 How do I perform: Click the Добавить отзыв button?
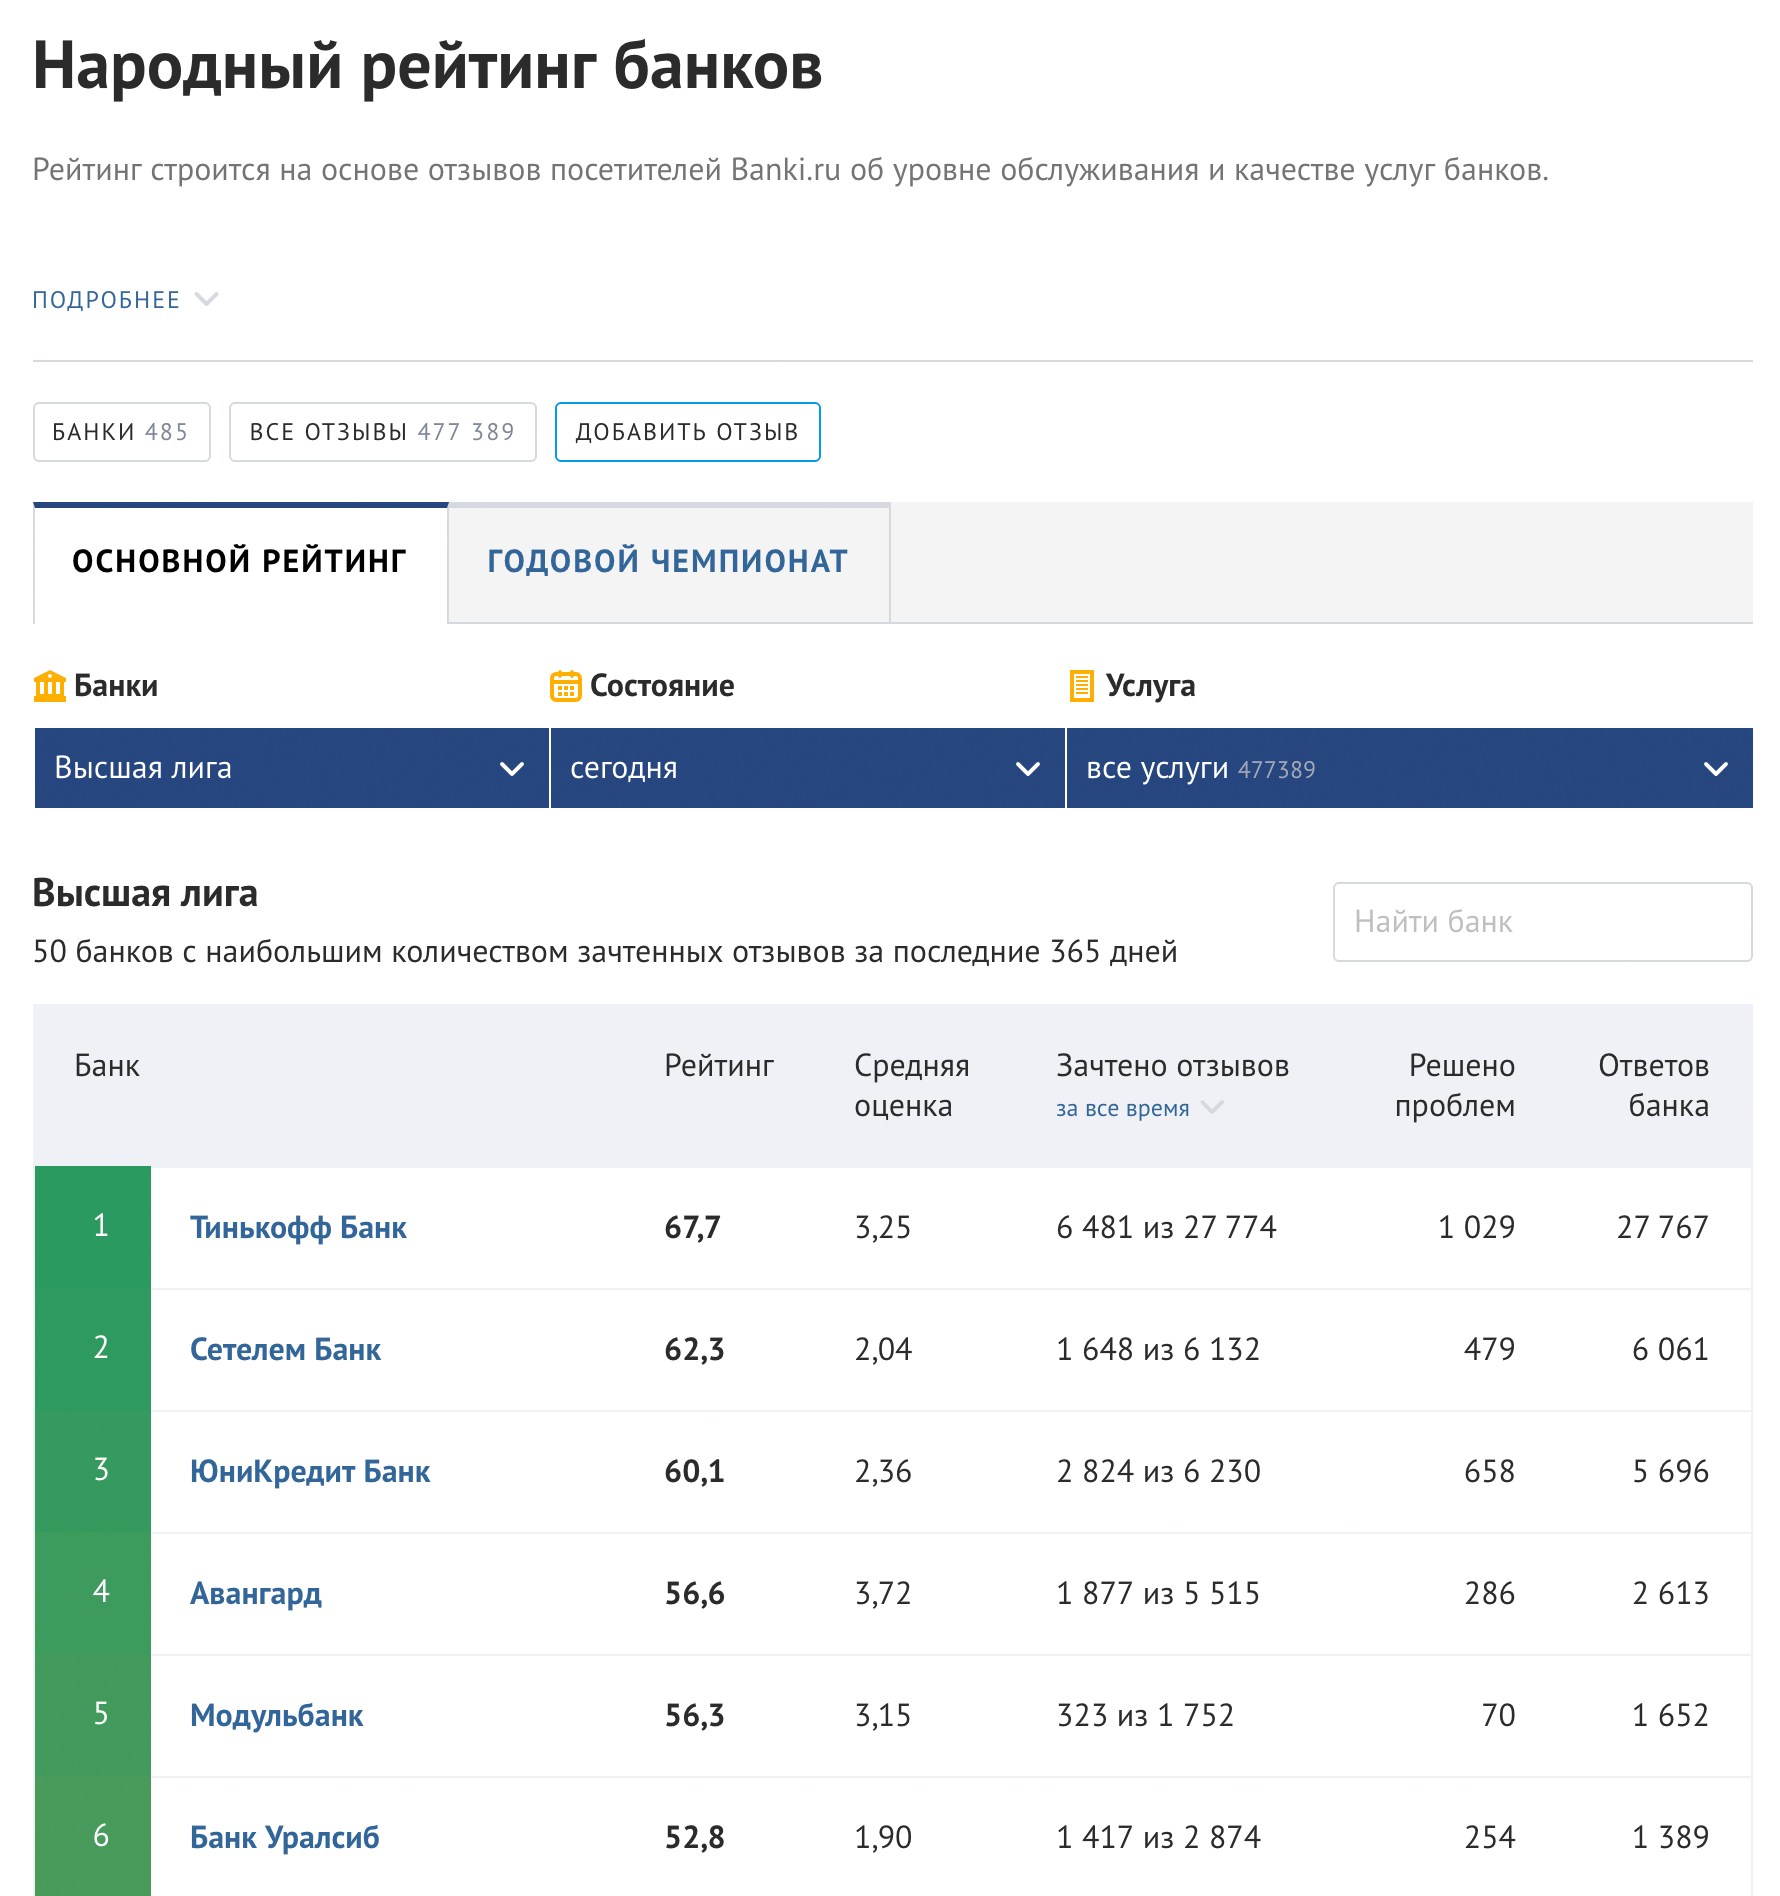point(687,432)
